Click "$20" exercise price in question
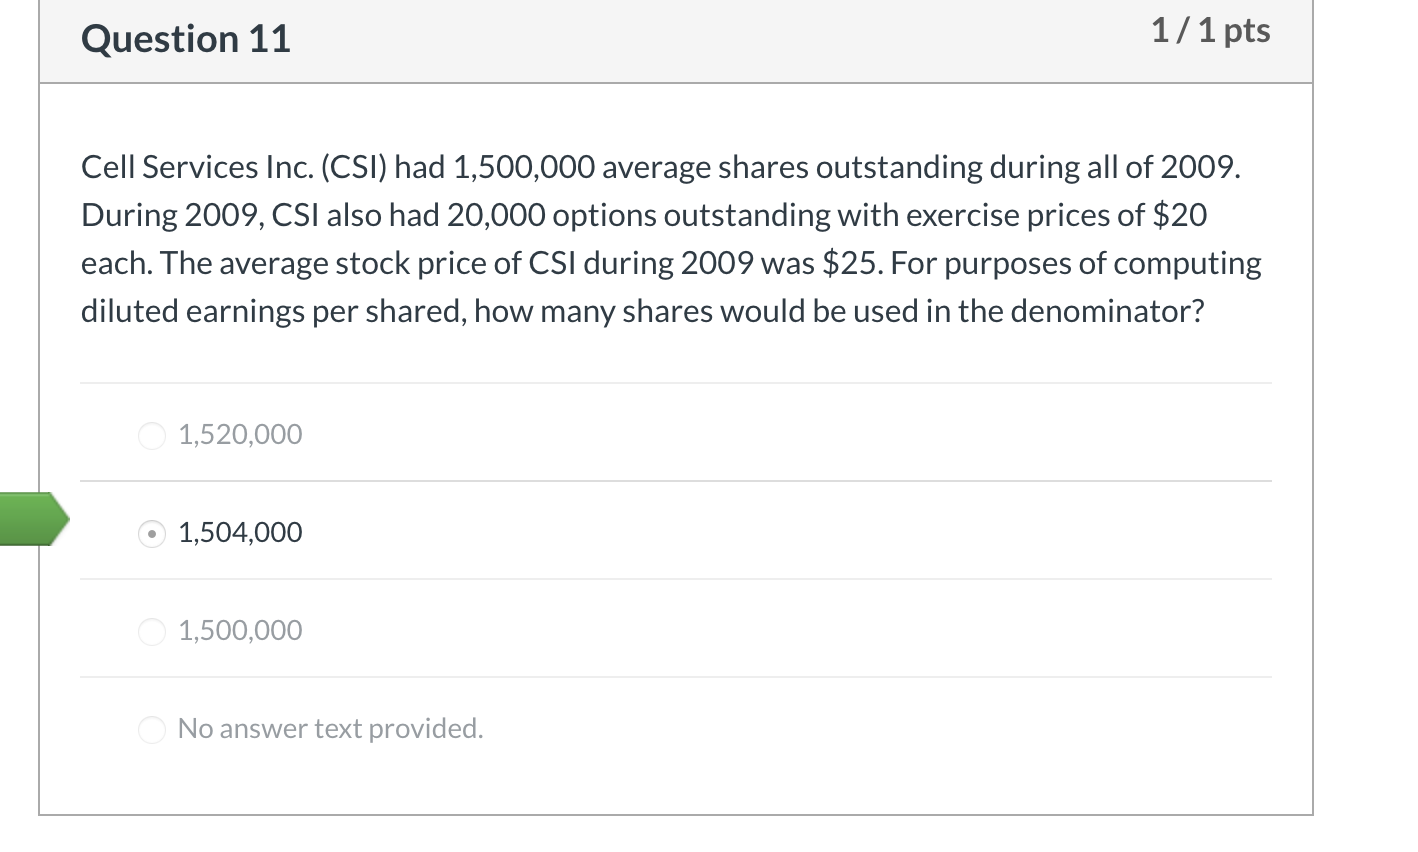Viewport: 1418px width, 852px height. tap(1180, 216)
